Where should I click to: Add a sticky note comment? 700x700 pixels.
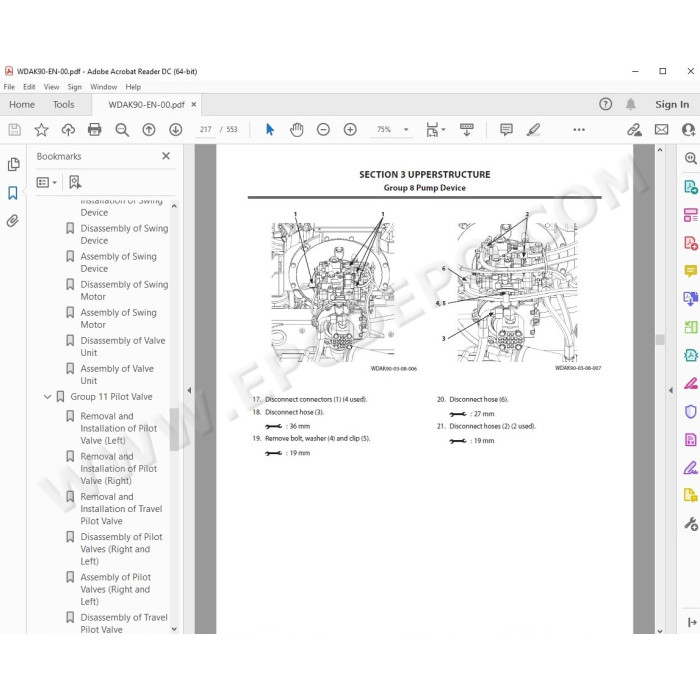[x=506, y=130]
